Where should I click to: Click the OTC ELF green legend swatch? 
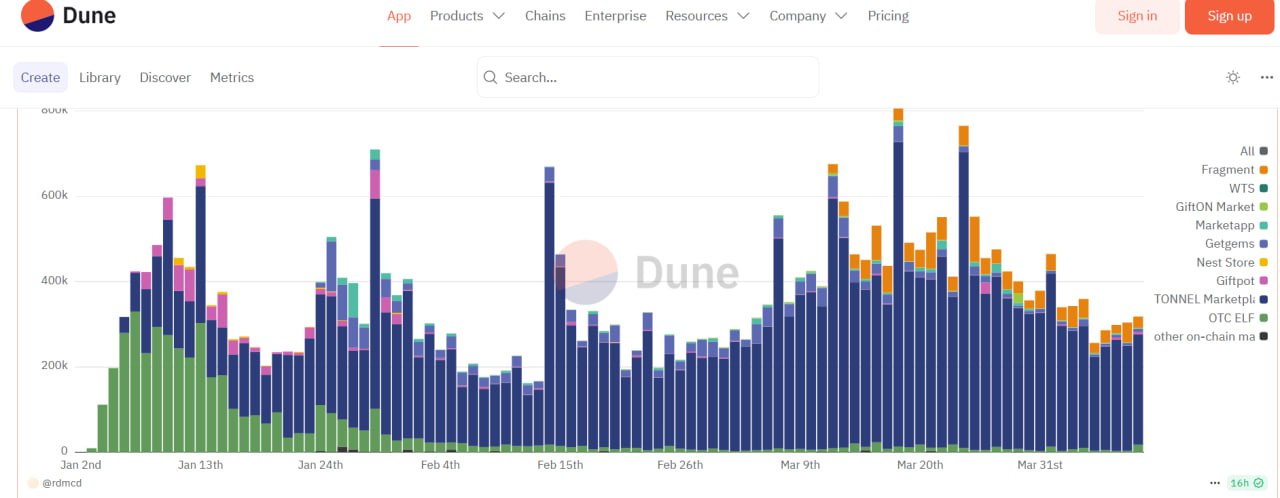coord(1264,318)
